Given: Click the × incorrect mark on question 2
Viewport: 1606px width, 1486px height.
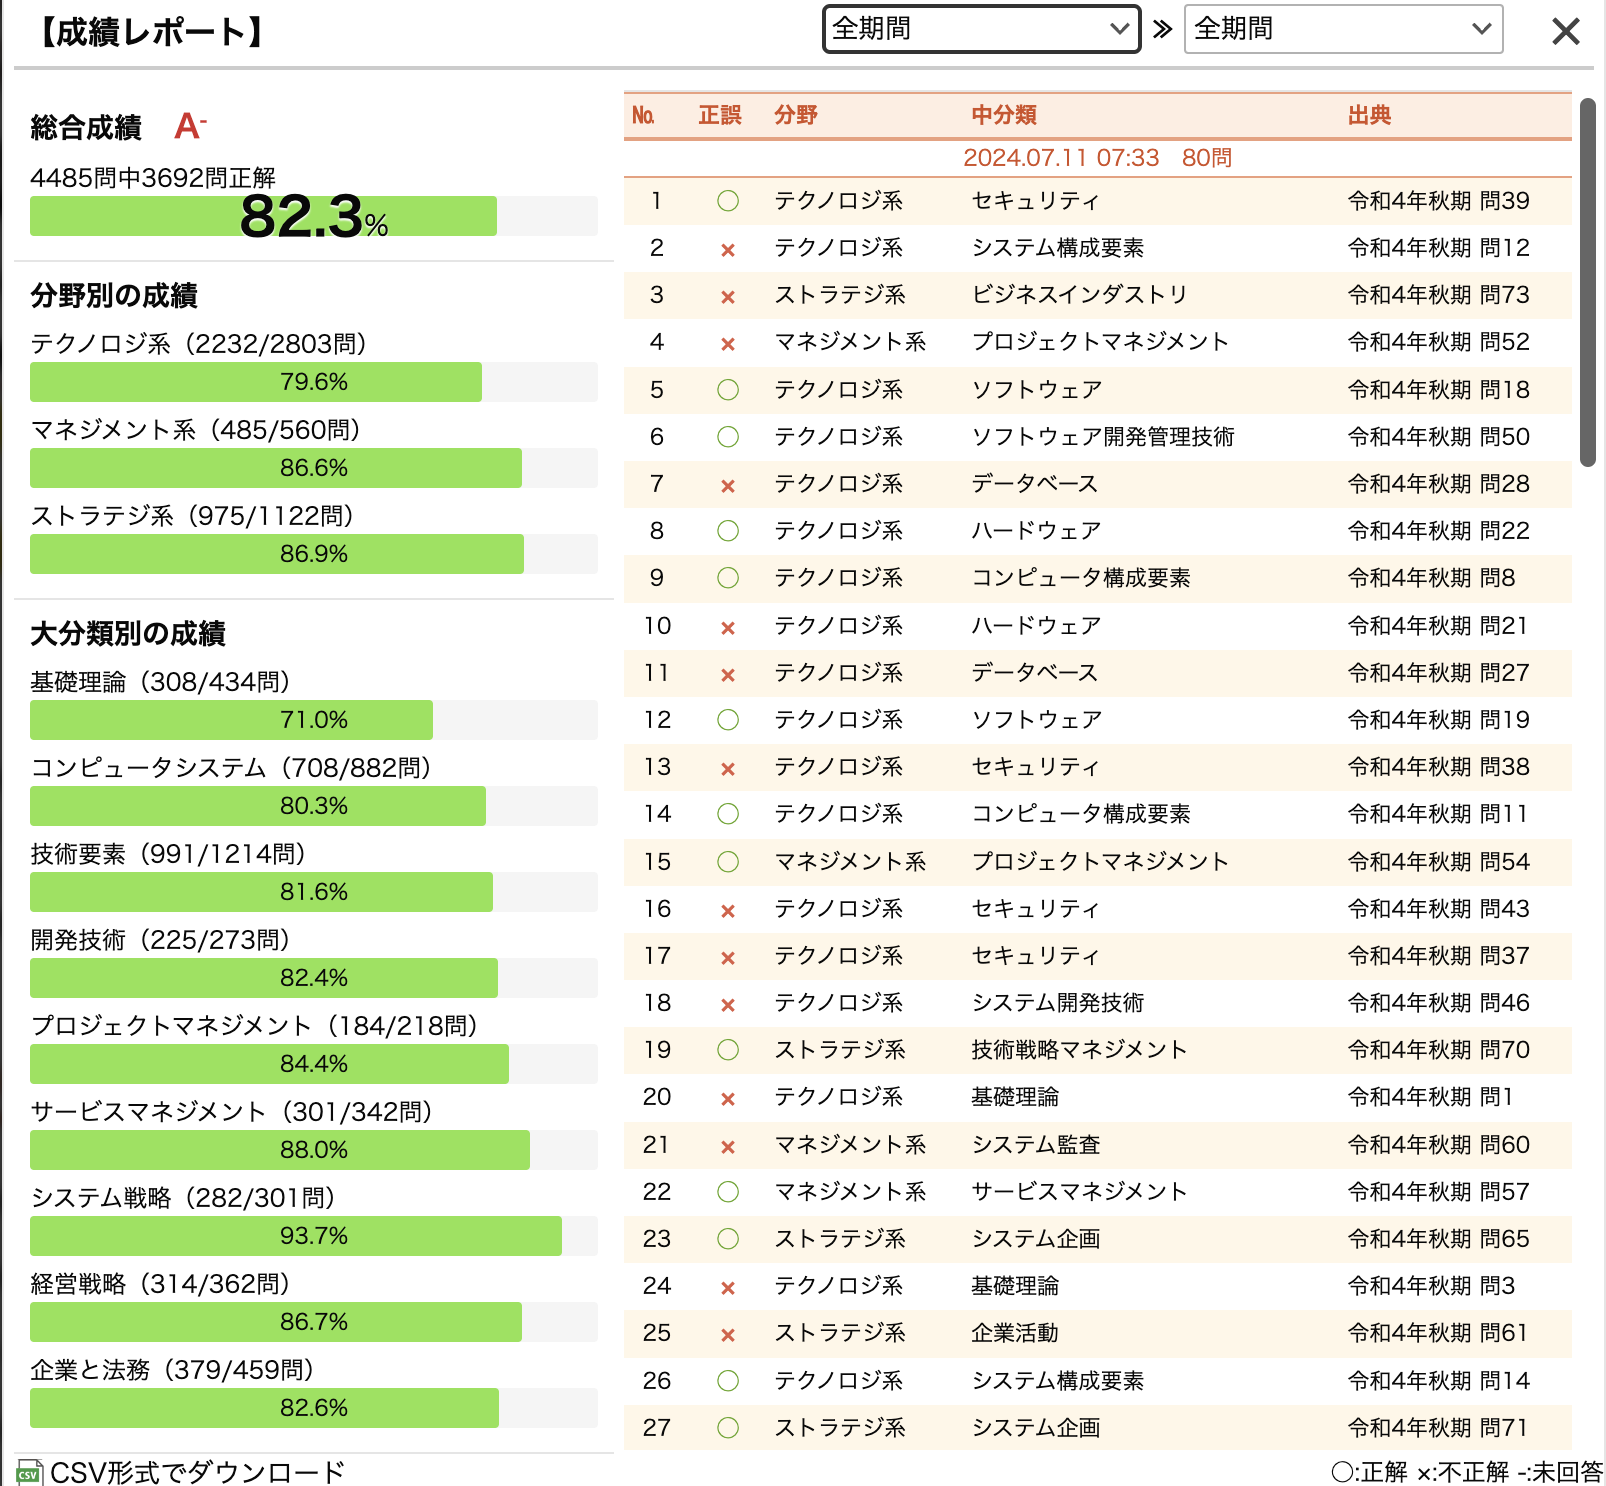Looking at the screenshot, I should click(727, 247).
